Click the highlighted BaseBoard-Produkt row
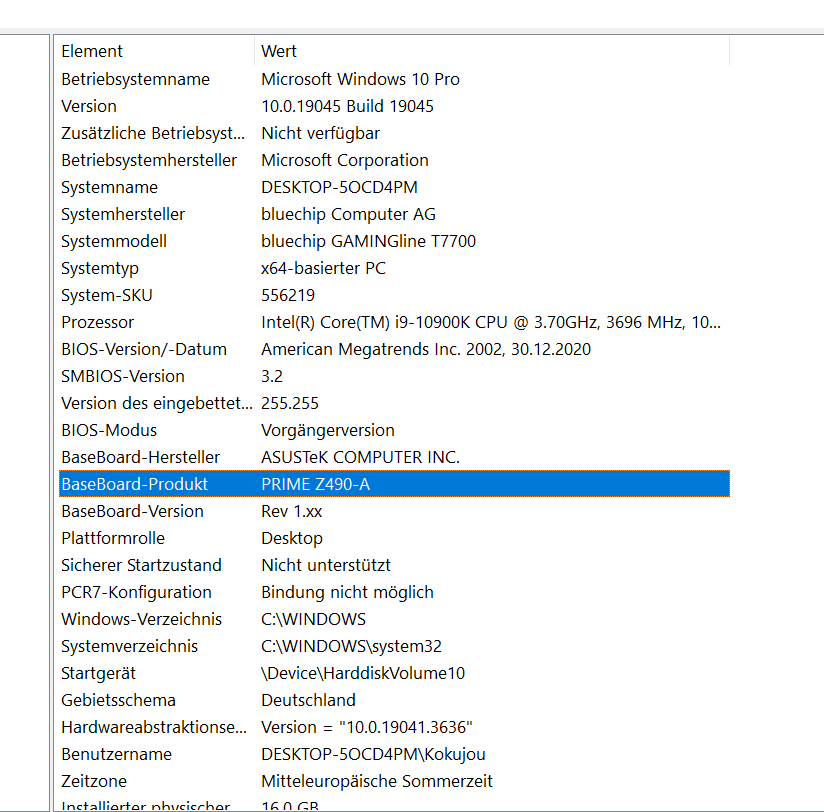This screenshot has width=824, height=812. click(394, 484)
